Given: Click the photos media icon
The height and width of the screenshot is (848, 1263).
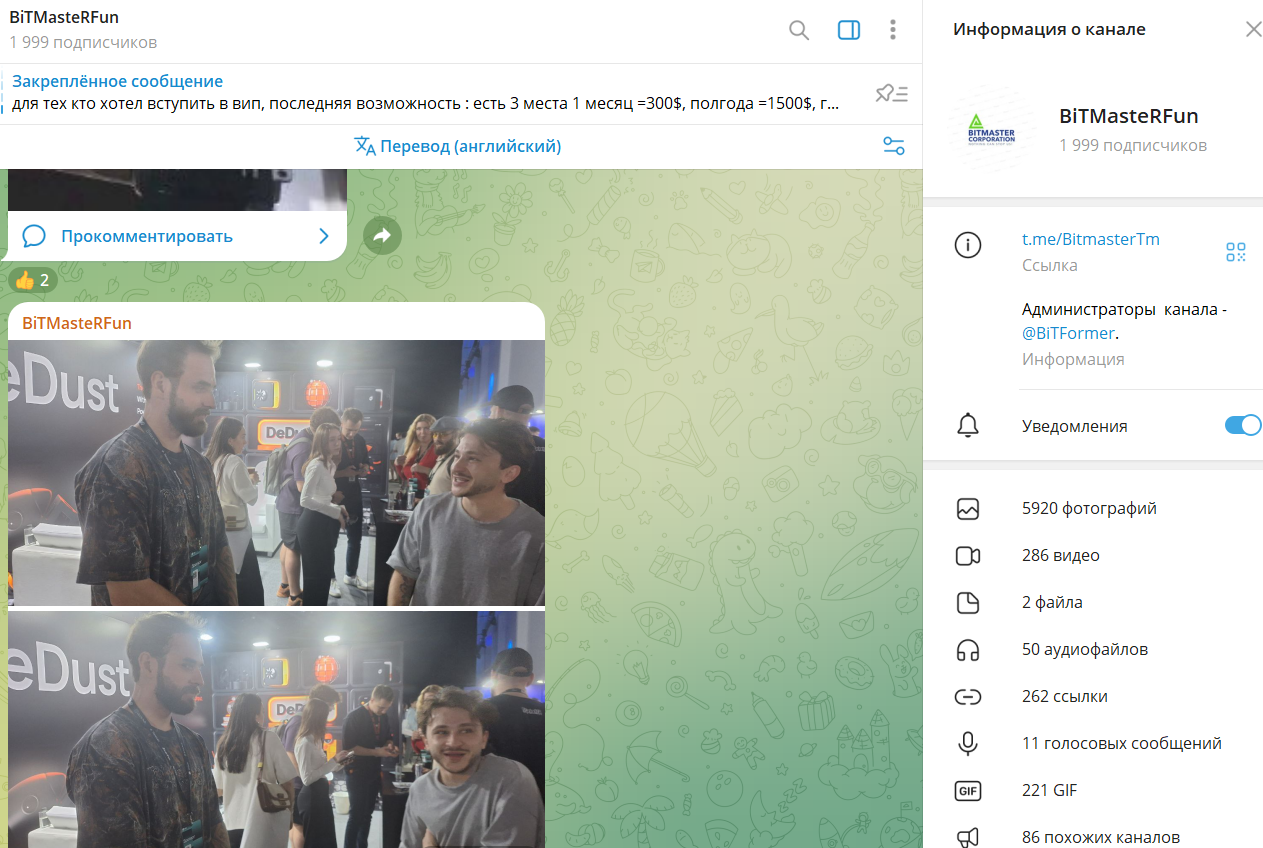Looking at the screenshot, I should click(x=967, y=509).
